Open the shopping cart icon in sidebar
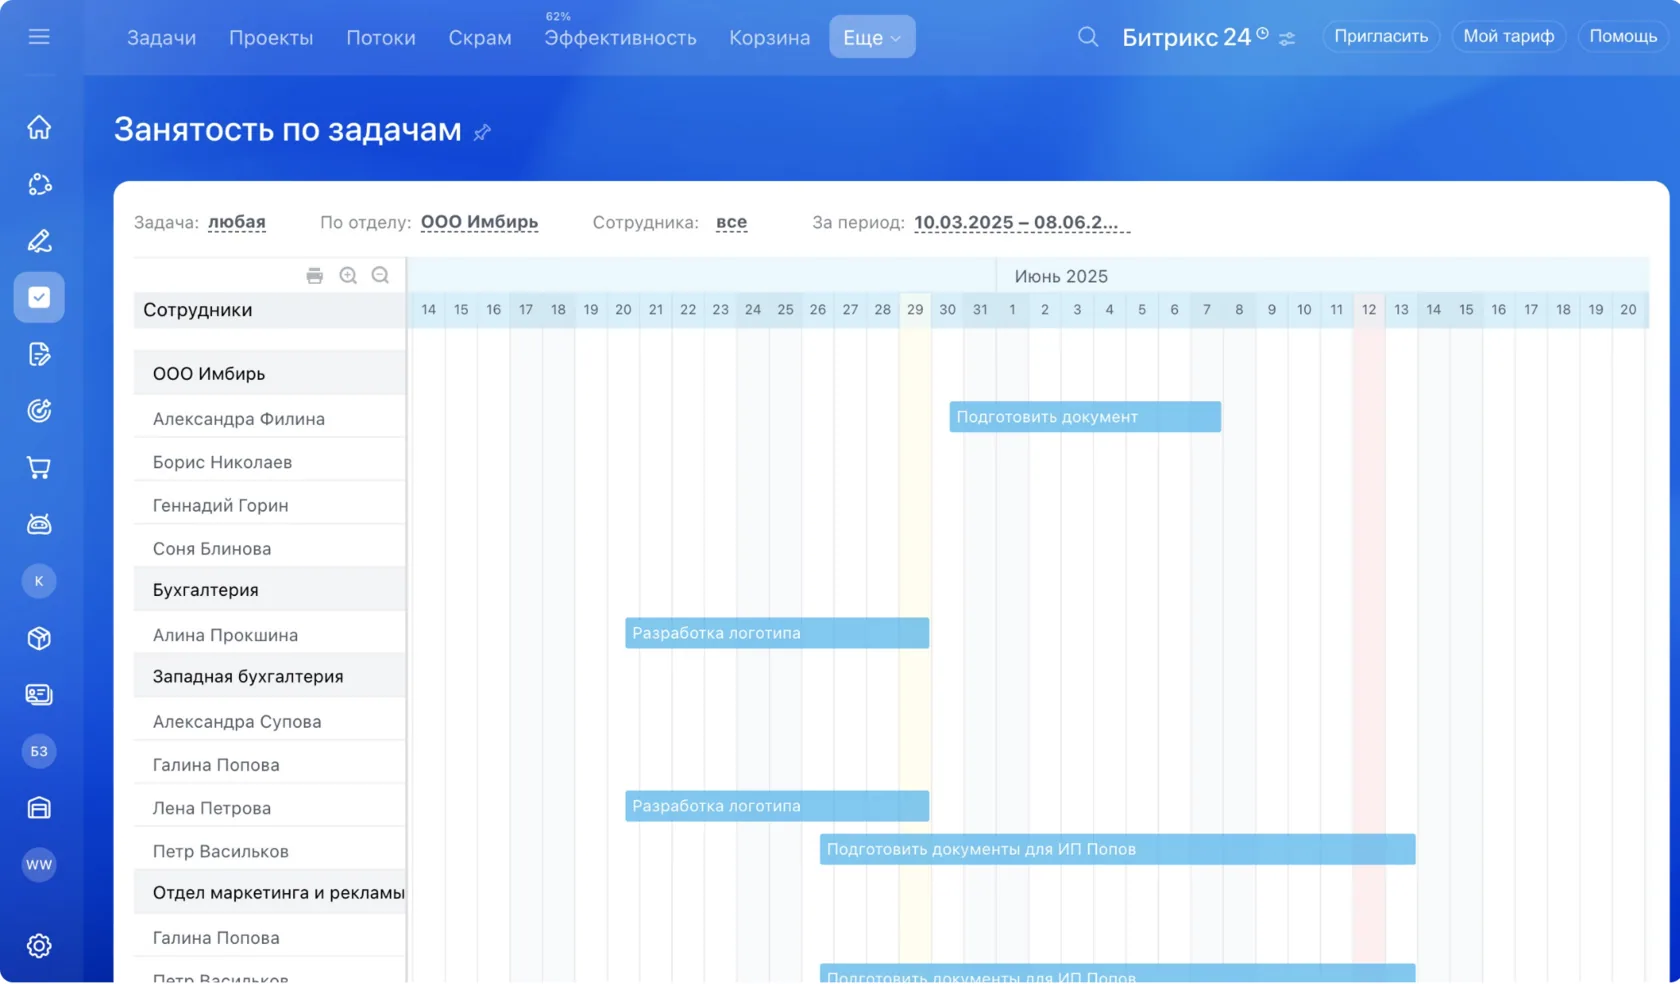 tap(39, 467)
